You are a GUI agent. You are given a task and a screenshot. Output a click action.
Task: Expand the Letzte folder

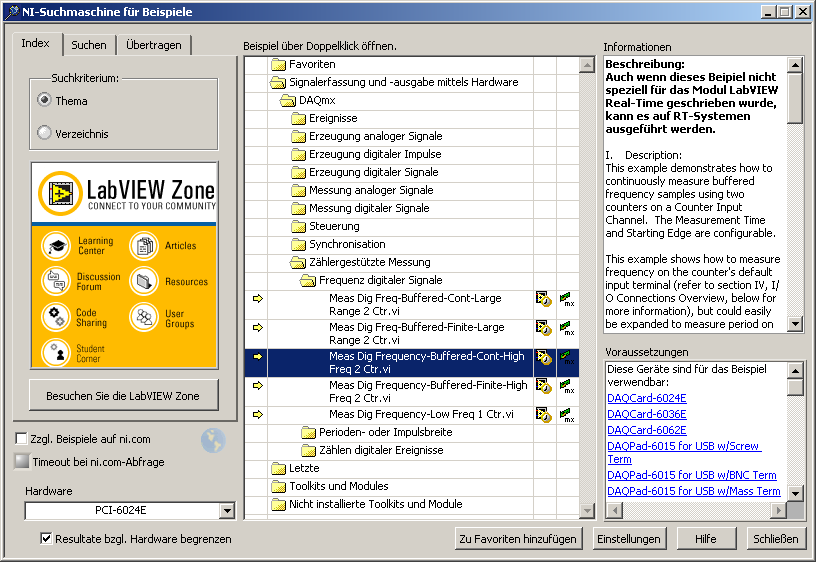(x=278, y=468)
